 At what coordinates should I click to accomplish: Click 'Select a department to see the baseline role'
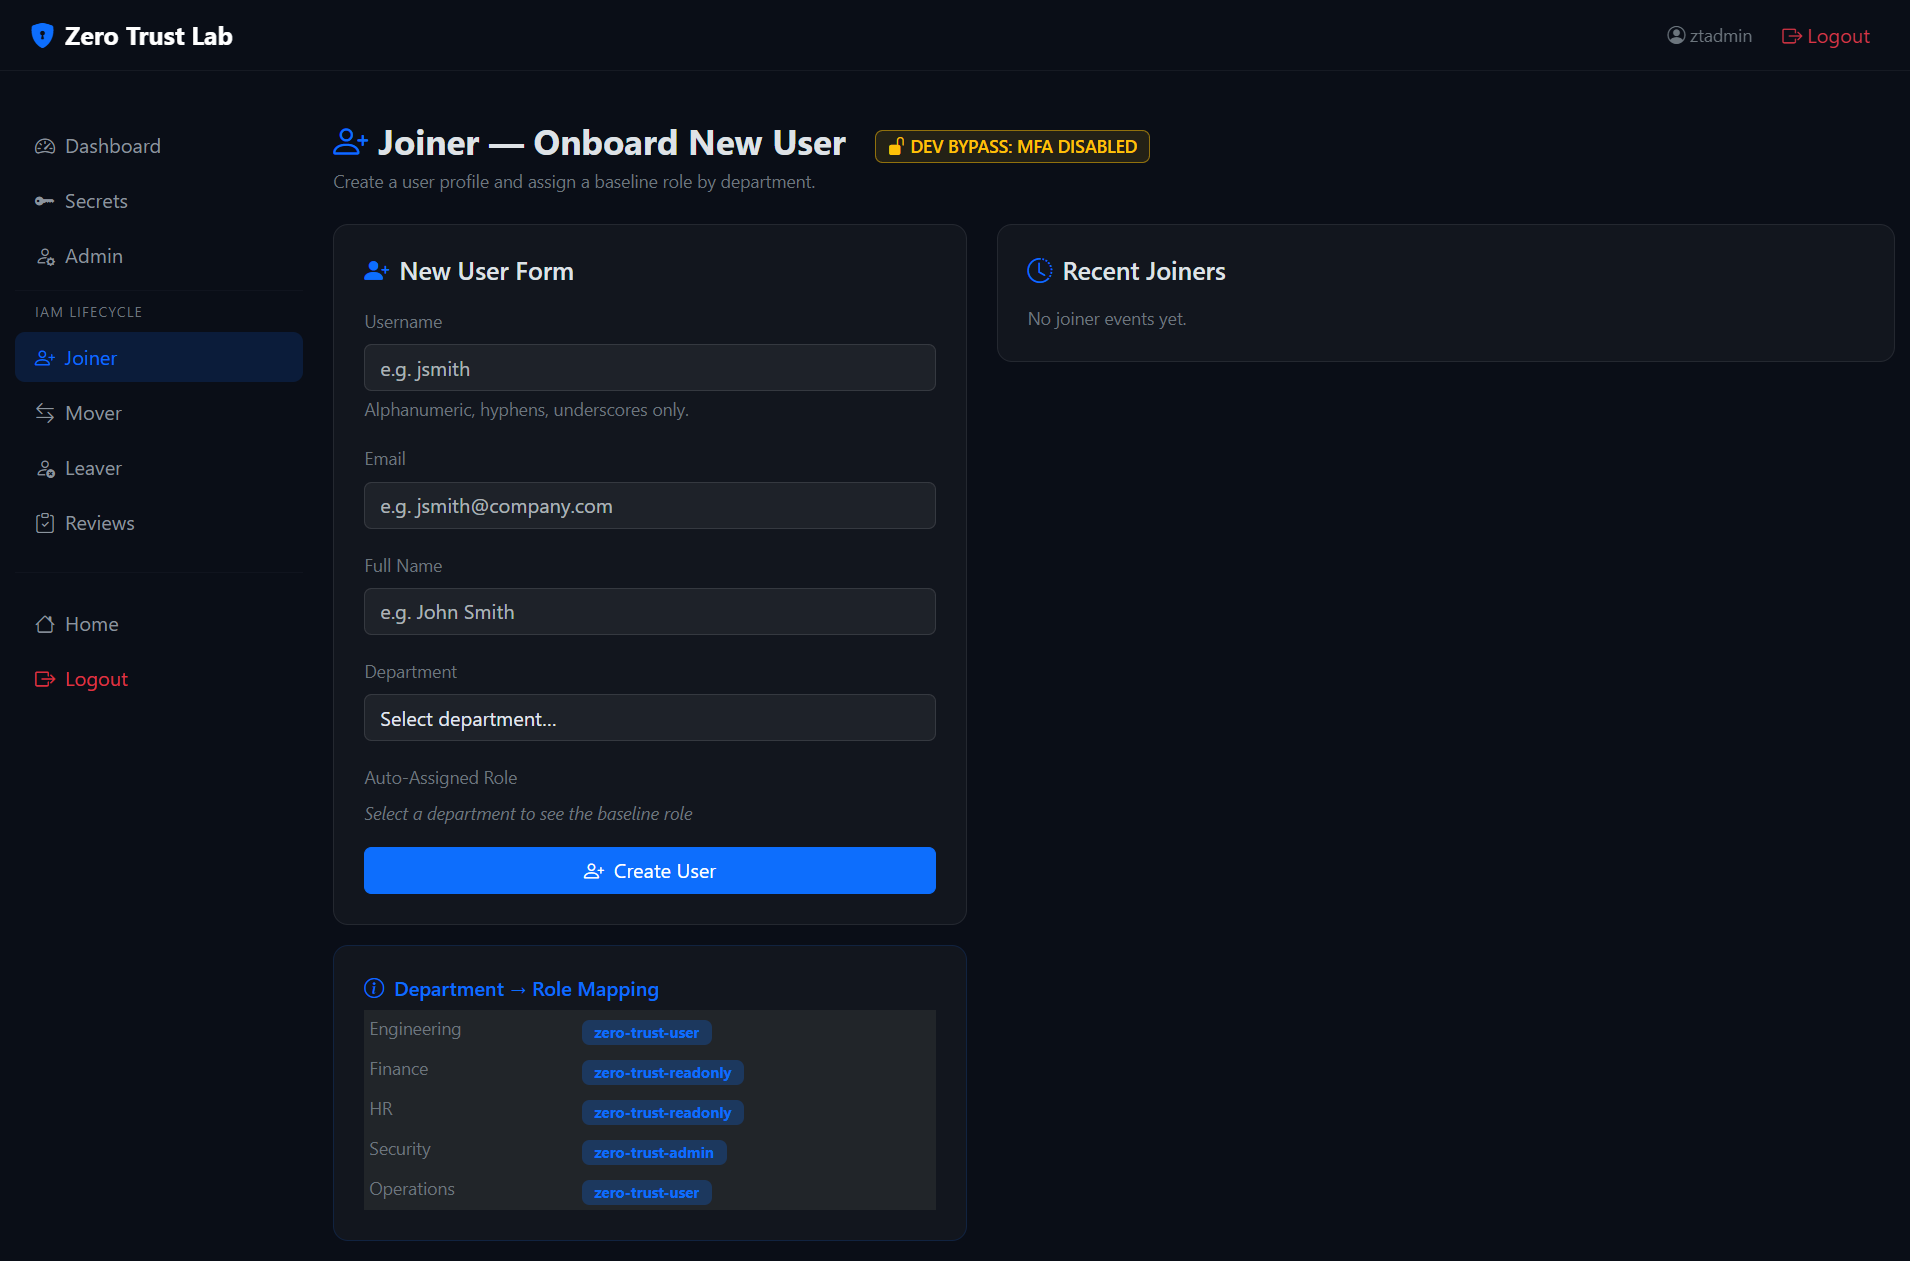click(528, 814)
